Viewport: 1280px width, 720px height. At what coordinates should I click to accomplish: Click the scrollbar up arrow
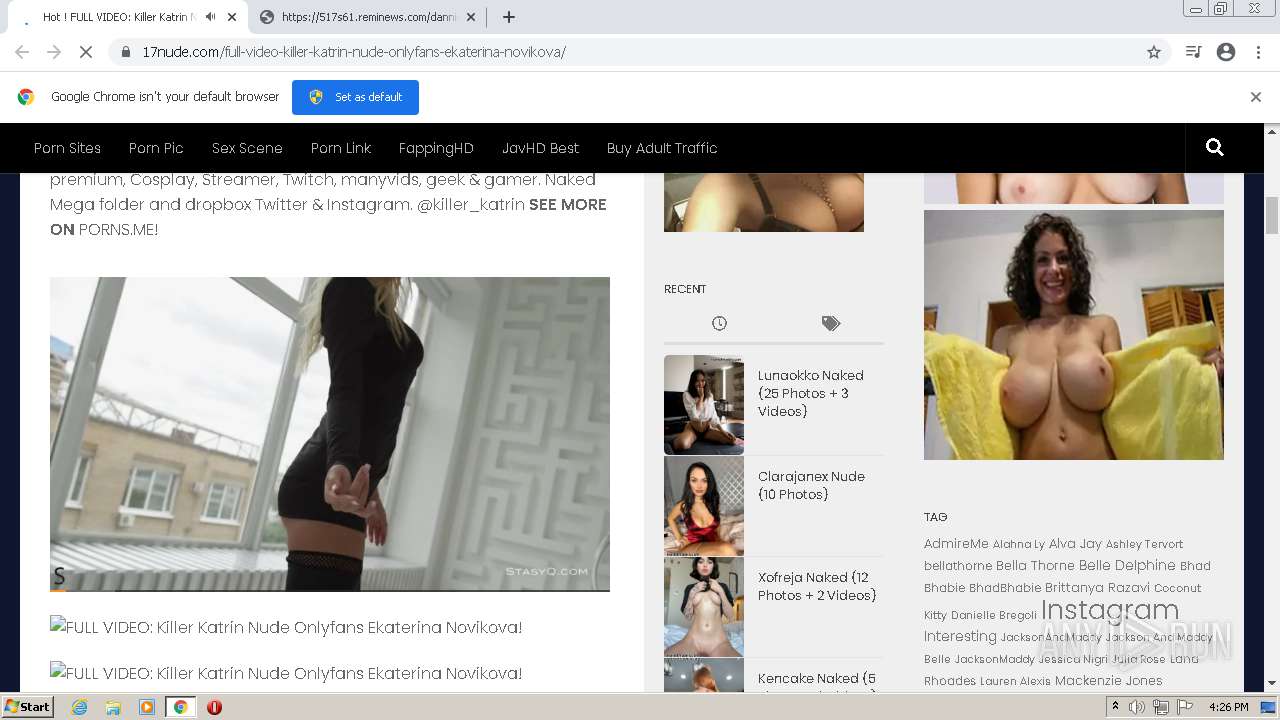(x=1272, y=131)
